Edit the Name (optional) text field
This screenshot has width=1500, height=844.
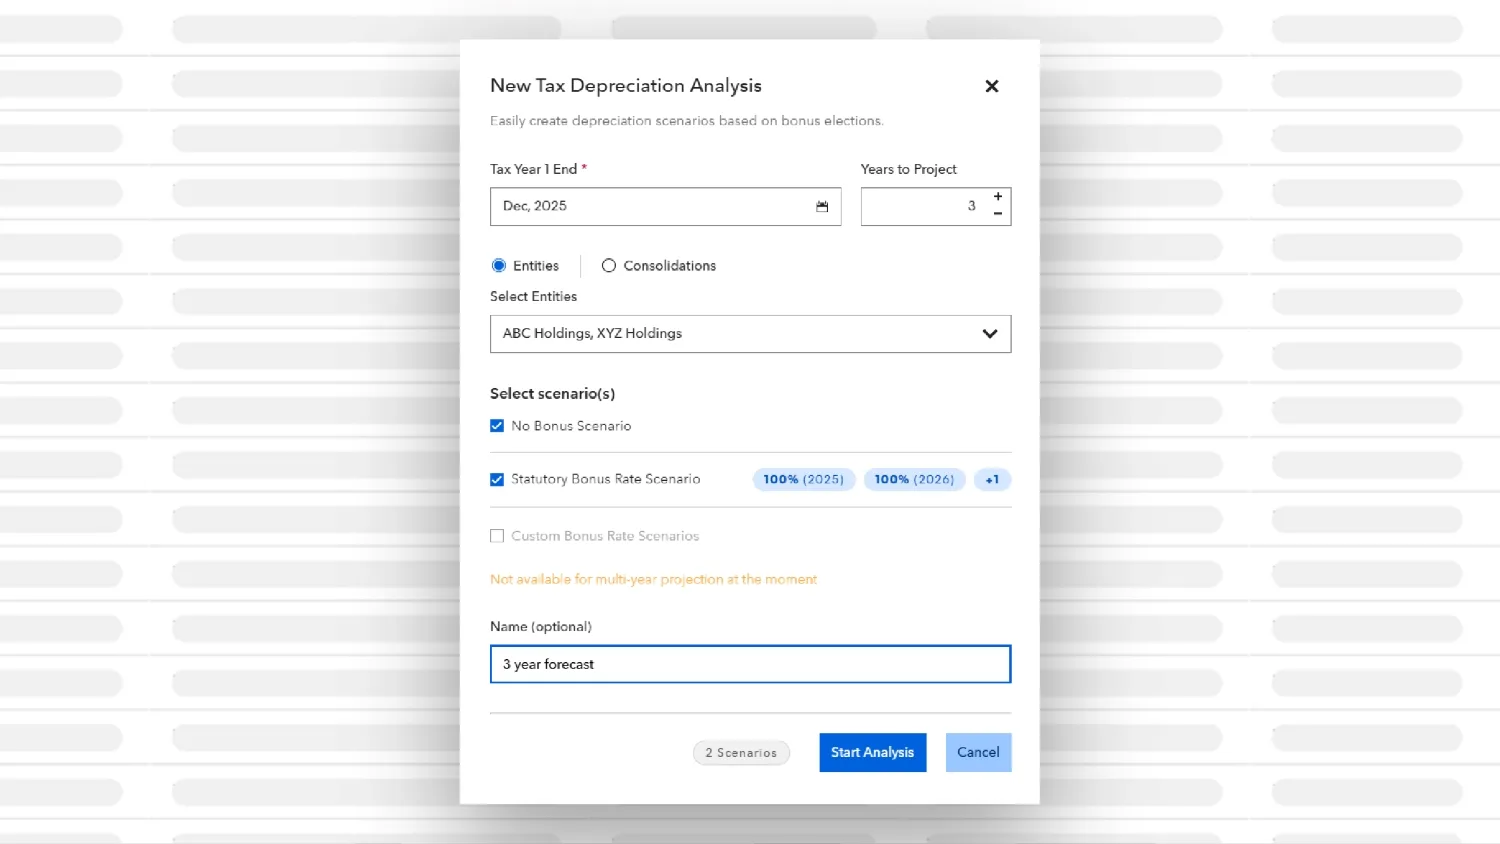pos(750,664)
